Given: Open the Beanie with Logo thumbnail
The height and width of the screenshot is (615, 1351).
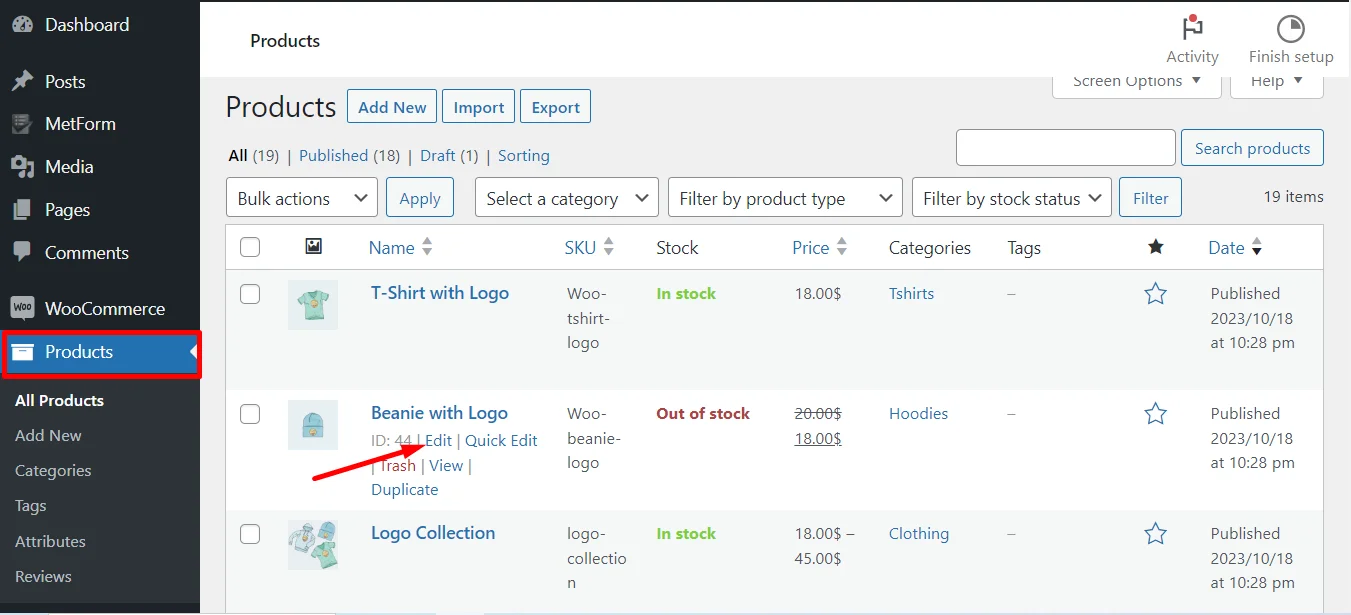Looking at the screenshot, I should [313, 425].
